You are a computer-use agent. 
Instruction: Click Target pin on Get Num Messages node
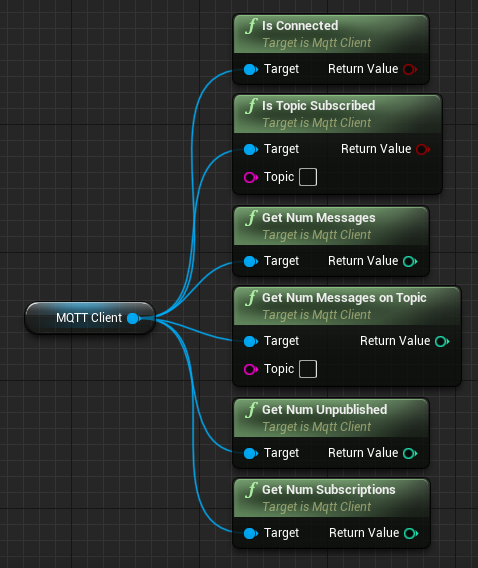251,261
